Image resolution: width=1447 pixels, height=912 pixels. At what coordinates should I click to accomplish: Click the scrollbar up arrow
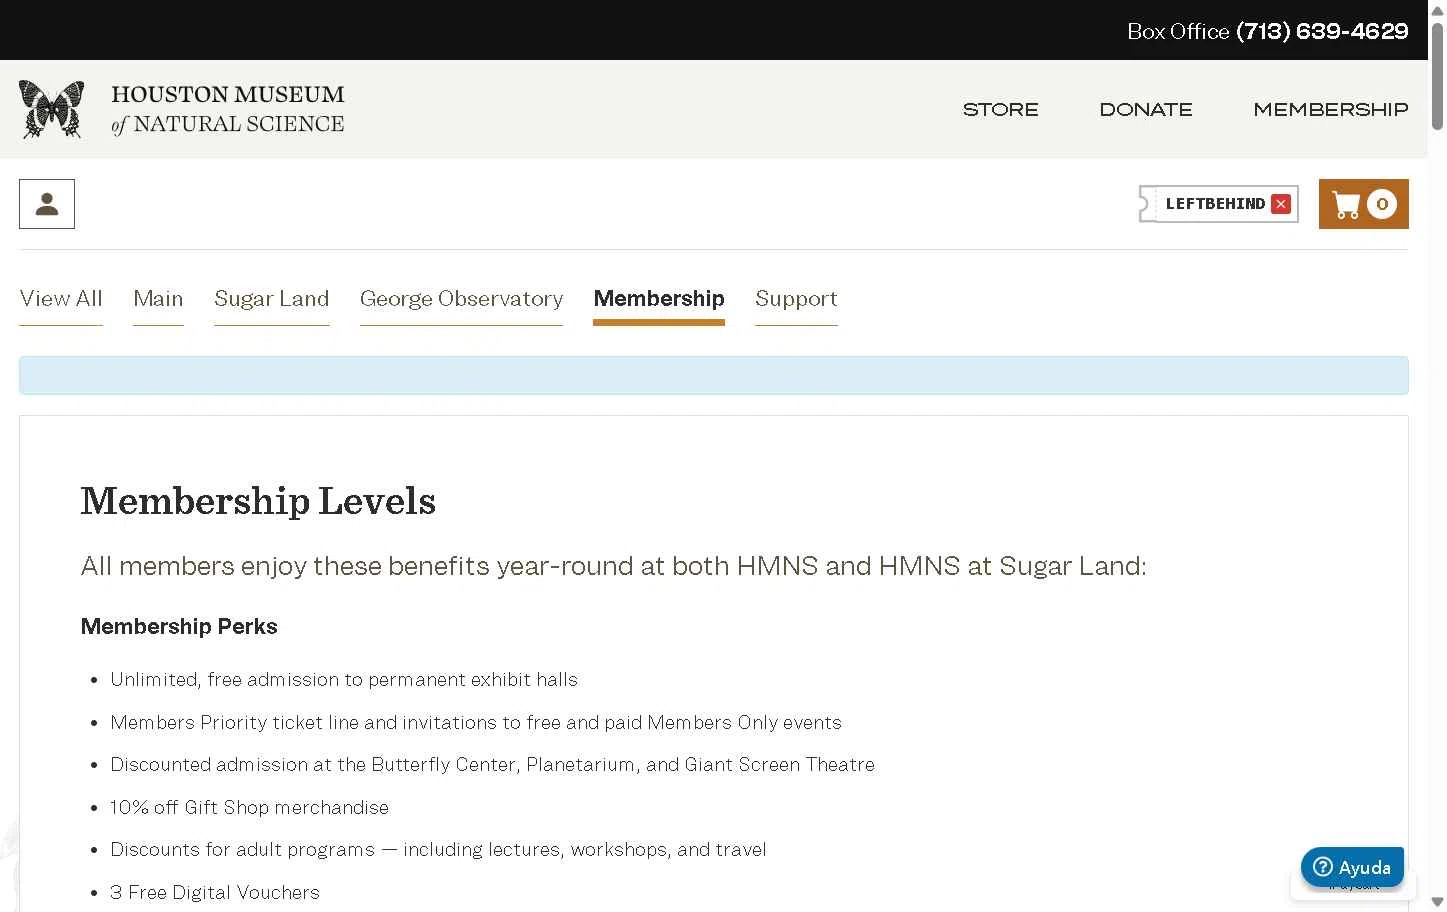(x=1437, y=9)
